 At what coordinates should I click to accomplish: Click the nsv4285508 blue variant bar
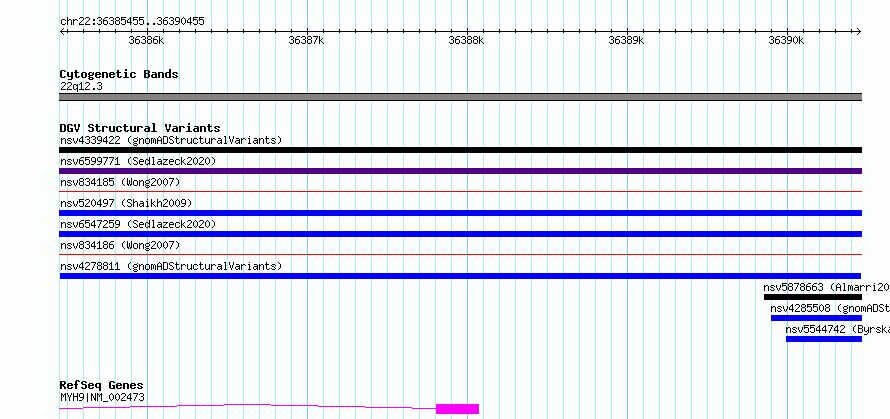(x=816, y=318)
